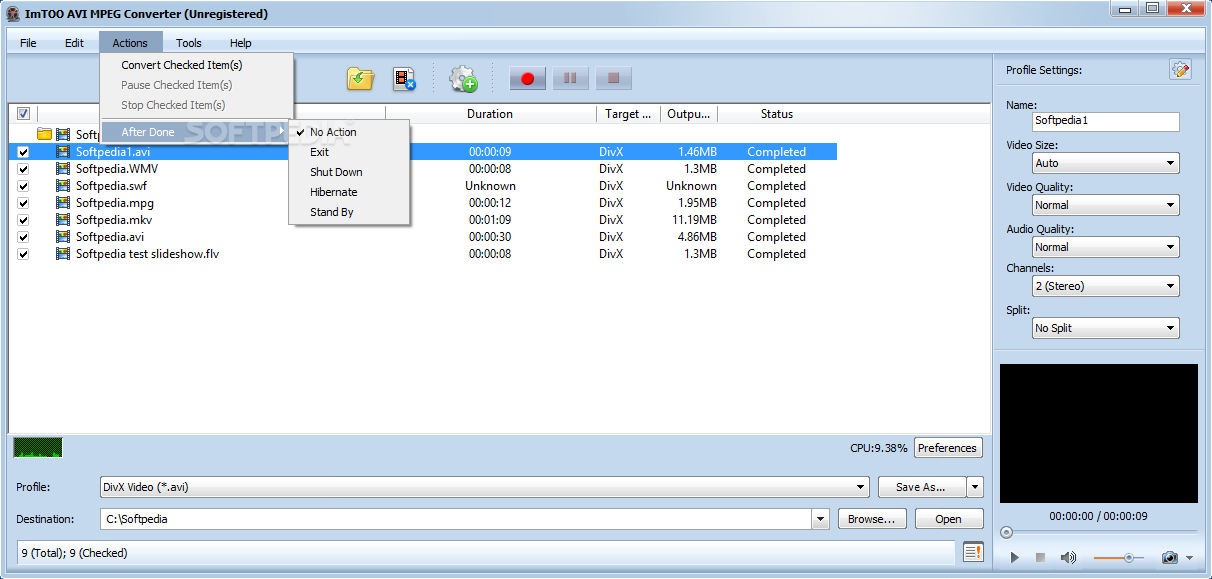Click the open output folder toolbar icon

[x=360, y=78]
